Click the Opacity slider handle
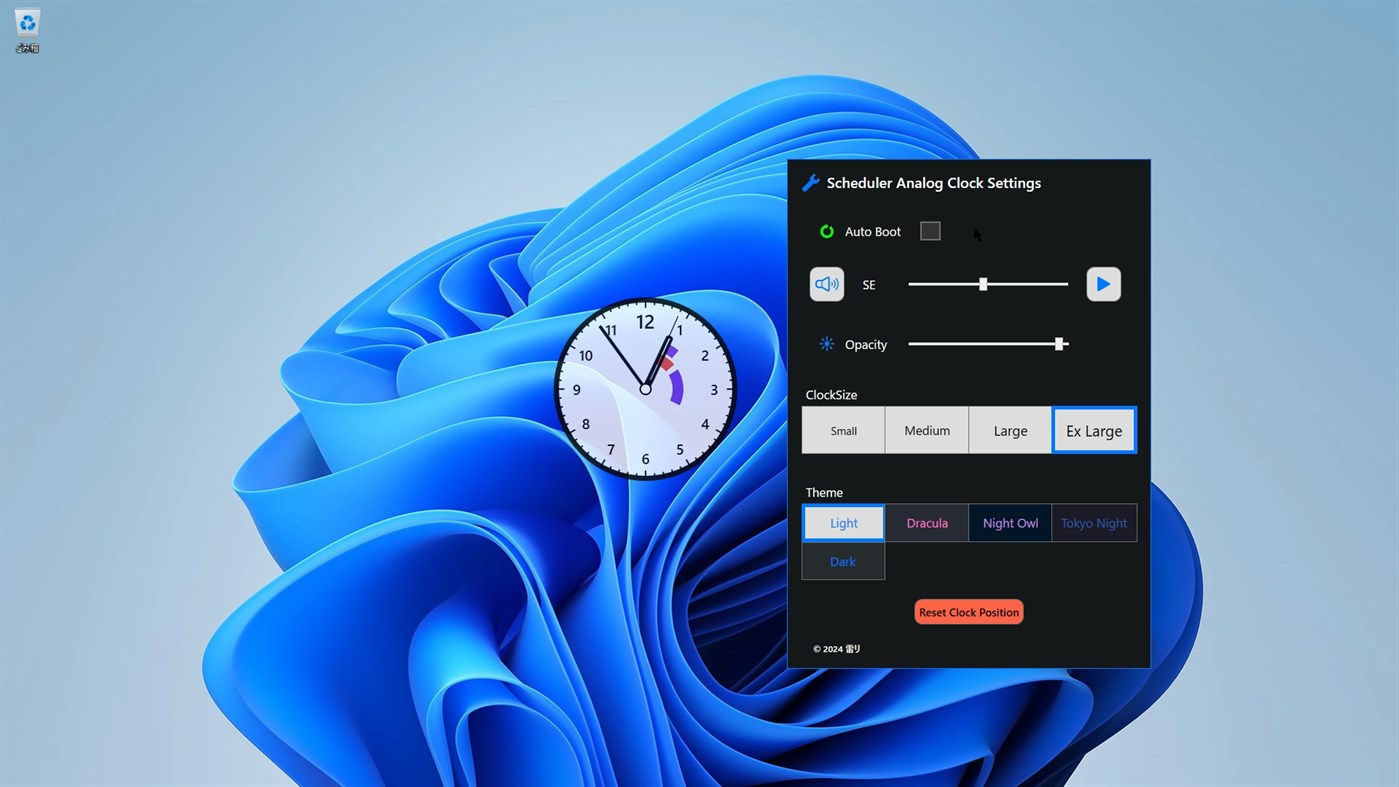The height and width of the screenshot is (787, 1399). (x=1059, y=343)
